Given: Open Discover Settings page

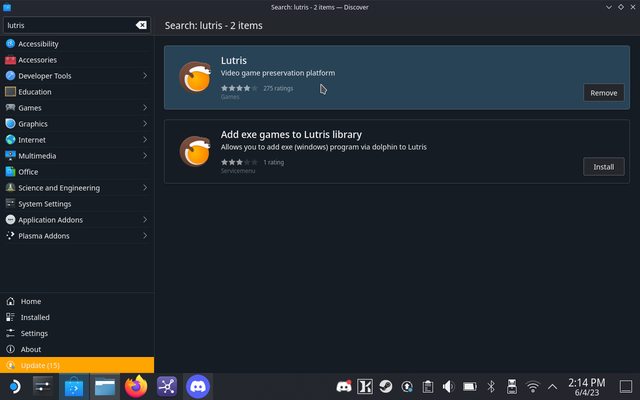Looking at the screenshot, I should tap(34, 333).
